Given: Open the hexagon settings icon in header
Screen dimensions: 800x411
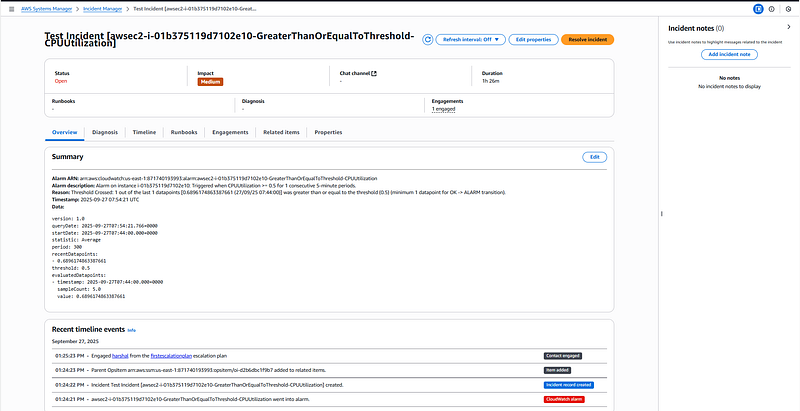Looking at the screenshot, I should [788, 9].
